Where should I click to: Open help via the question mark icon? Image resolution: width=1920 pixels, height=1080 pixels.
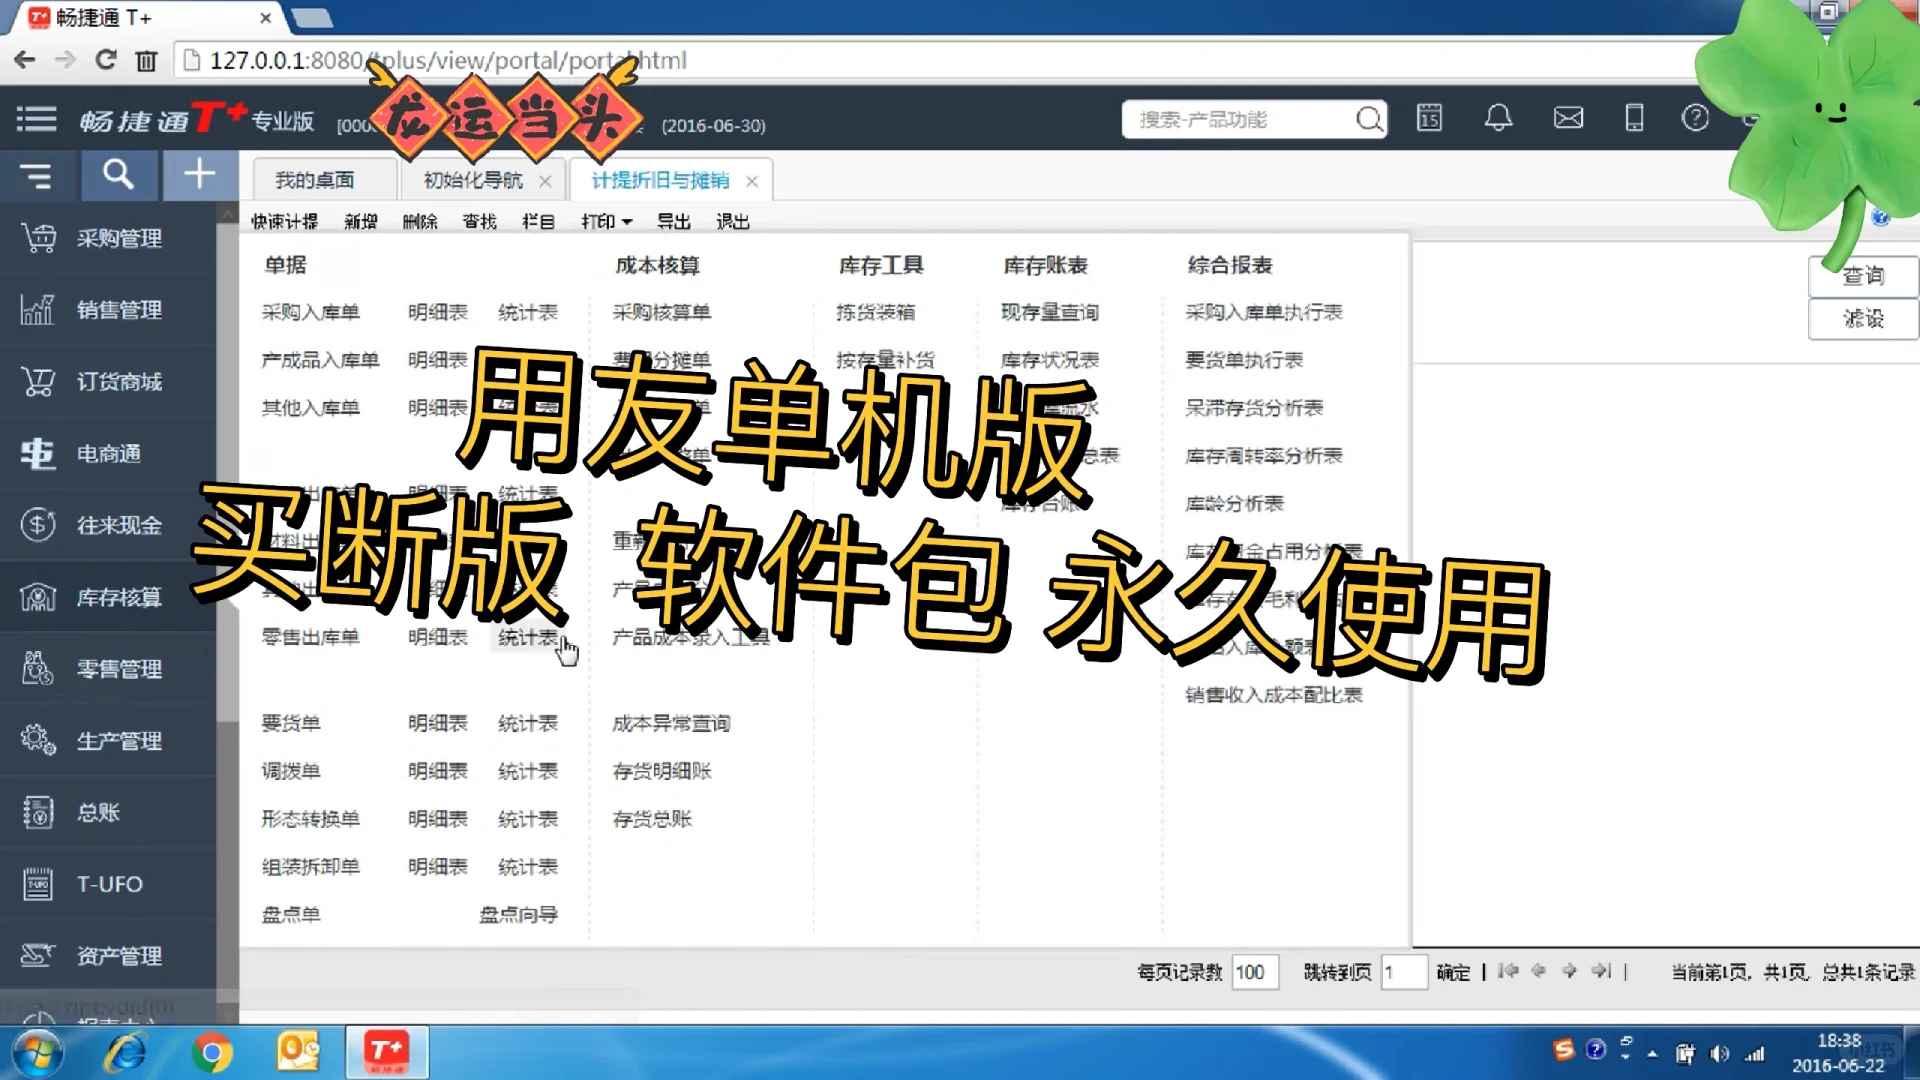click(1695, 118)
